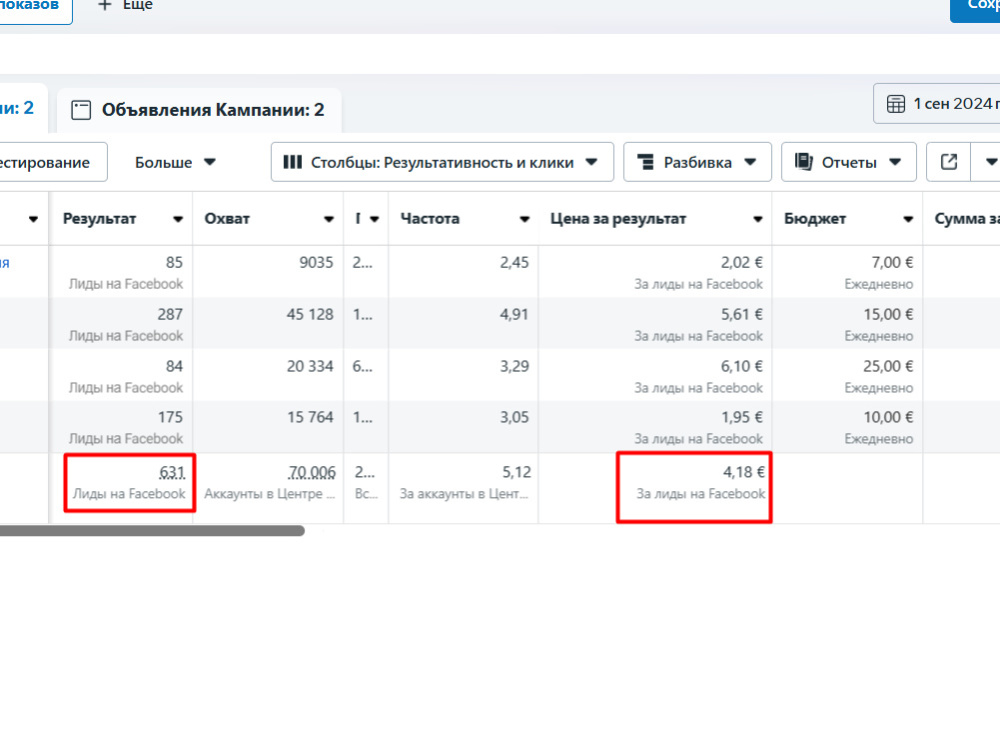This screenshot has height=749, width=1000.
Task: Open the Отчеты dropdown
Action: [848, 162]
